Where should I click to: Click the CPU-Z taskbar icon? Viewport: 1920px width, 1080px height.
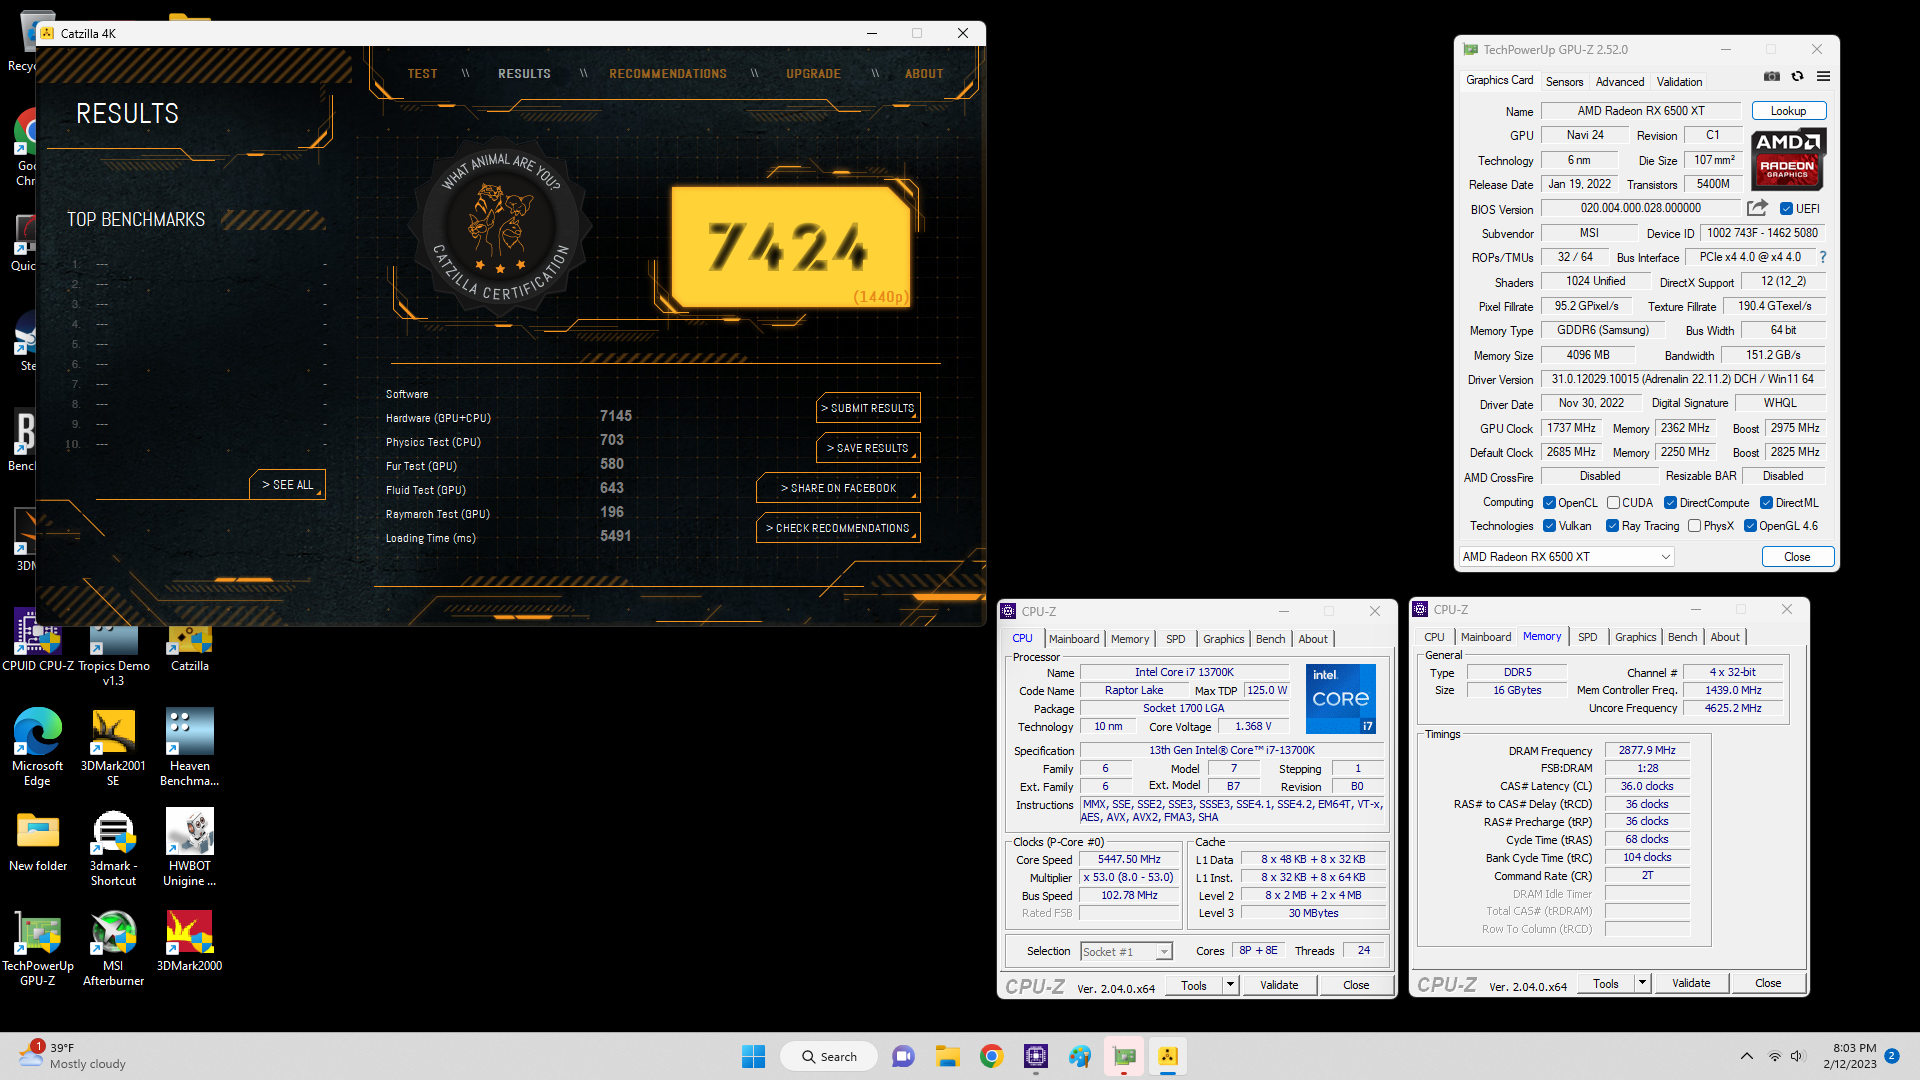pos(1036,1056)
